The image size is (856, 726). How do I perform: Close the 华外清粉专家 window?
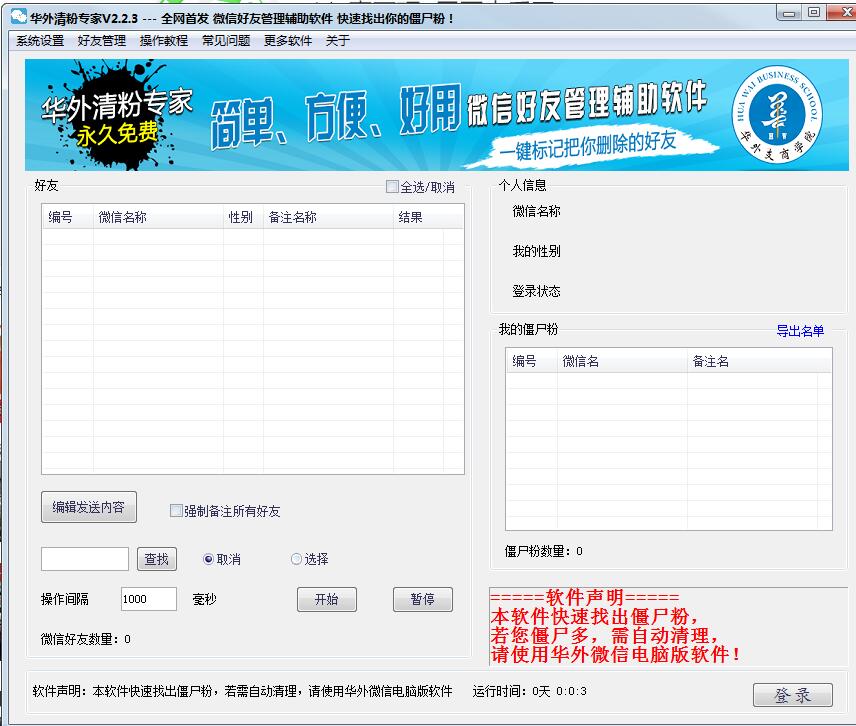tap(842, 12)
